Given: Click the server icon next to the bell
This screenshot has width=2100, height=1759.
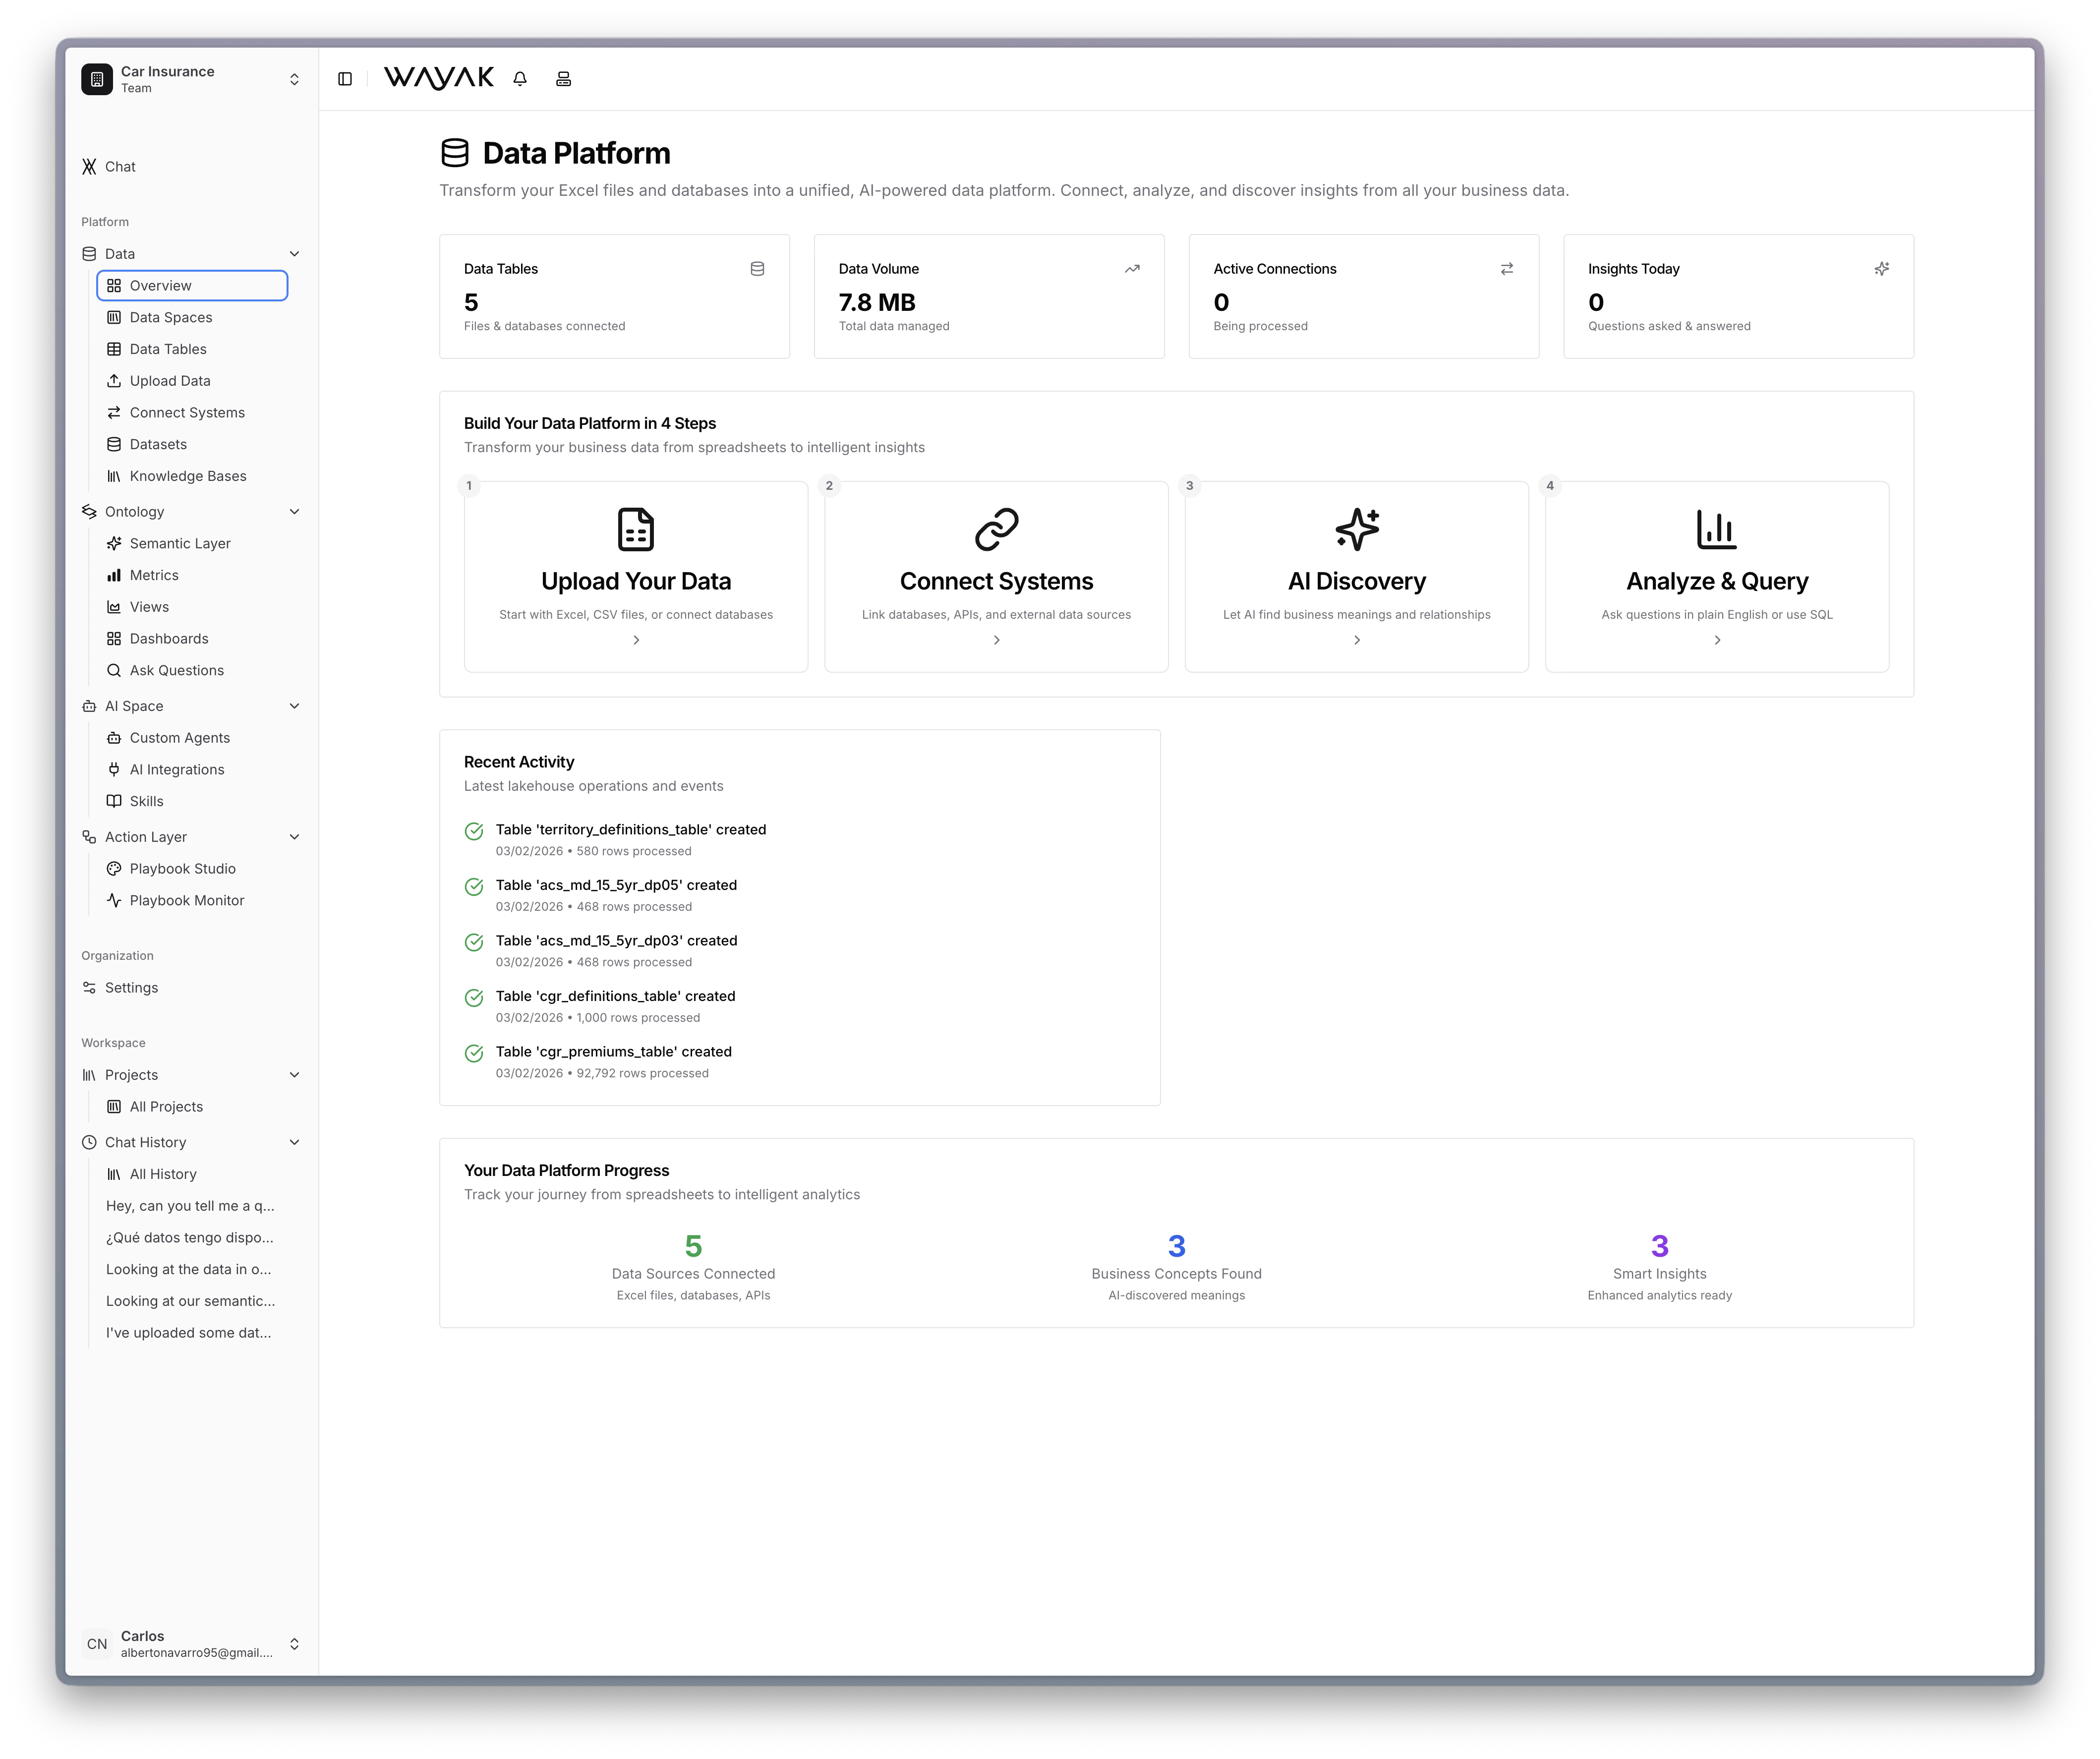Looking at the screenshot, I should pos(563,78).
